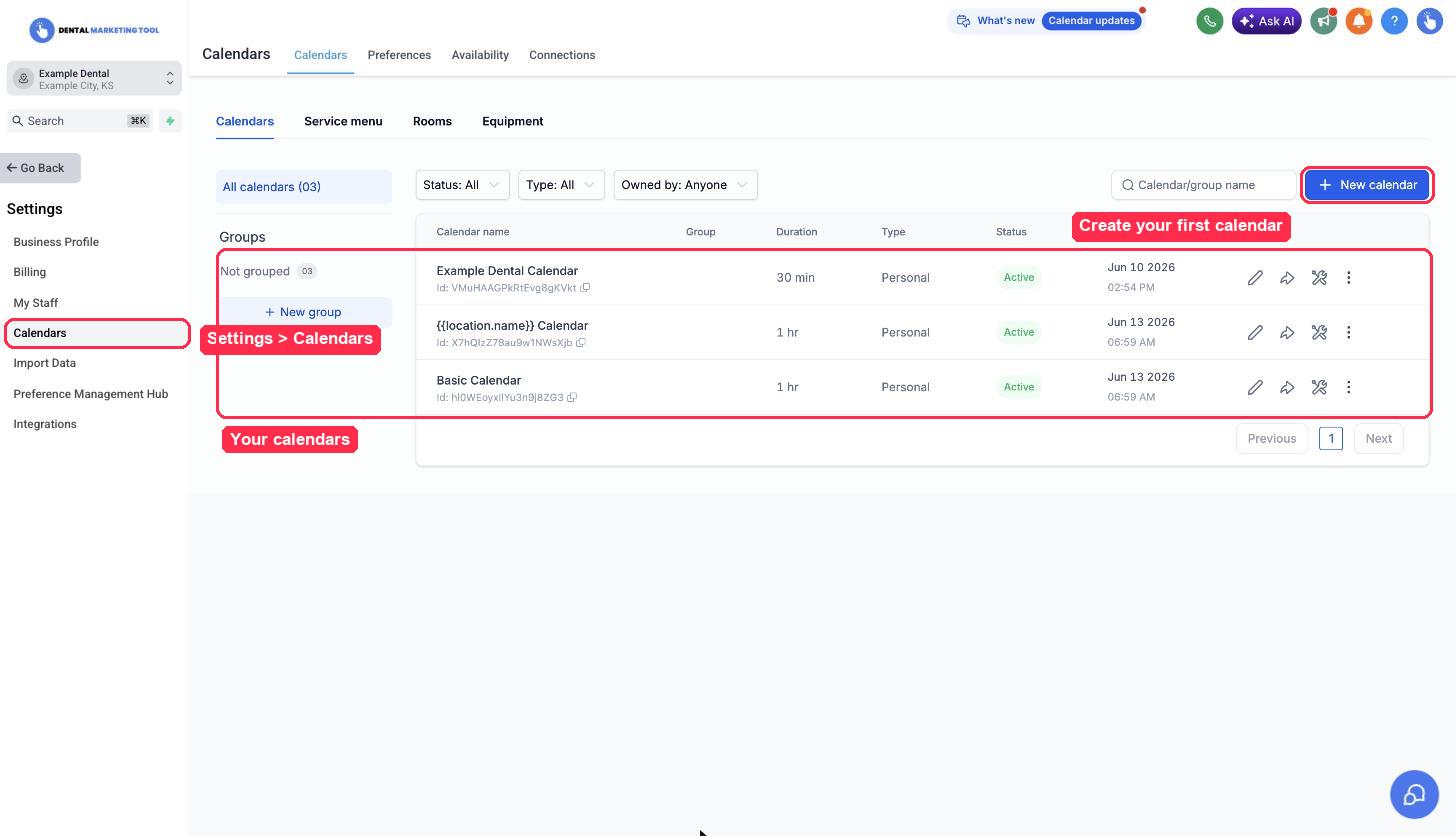Select the Not grouped group
1456x836 pixels.
(267, 271)
